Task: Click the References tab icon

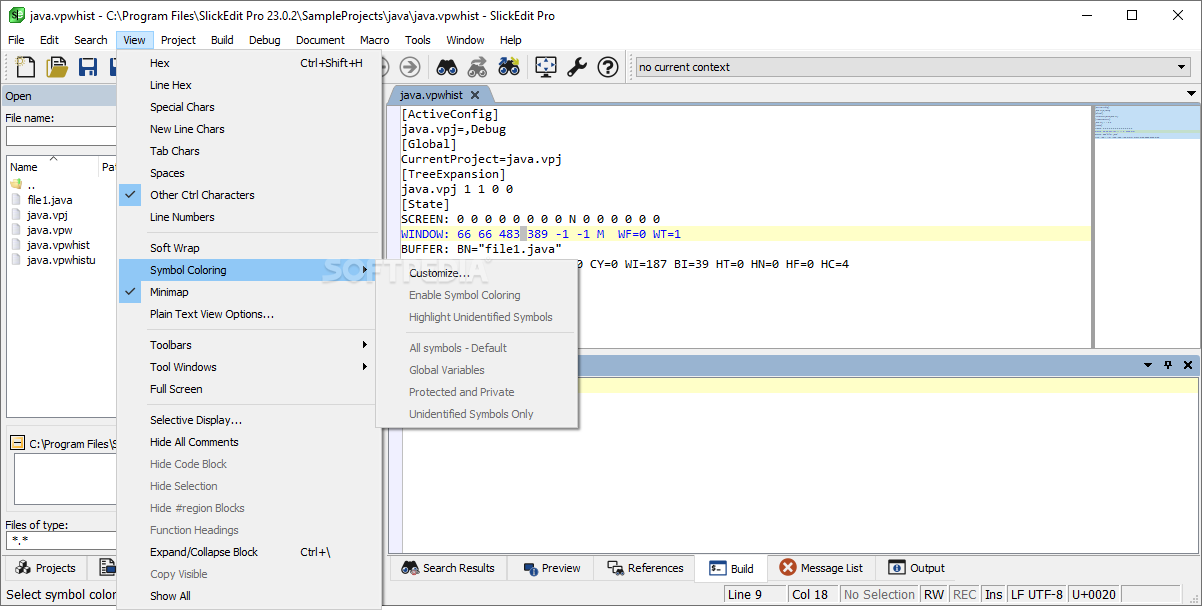Action: point(616,568)
